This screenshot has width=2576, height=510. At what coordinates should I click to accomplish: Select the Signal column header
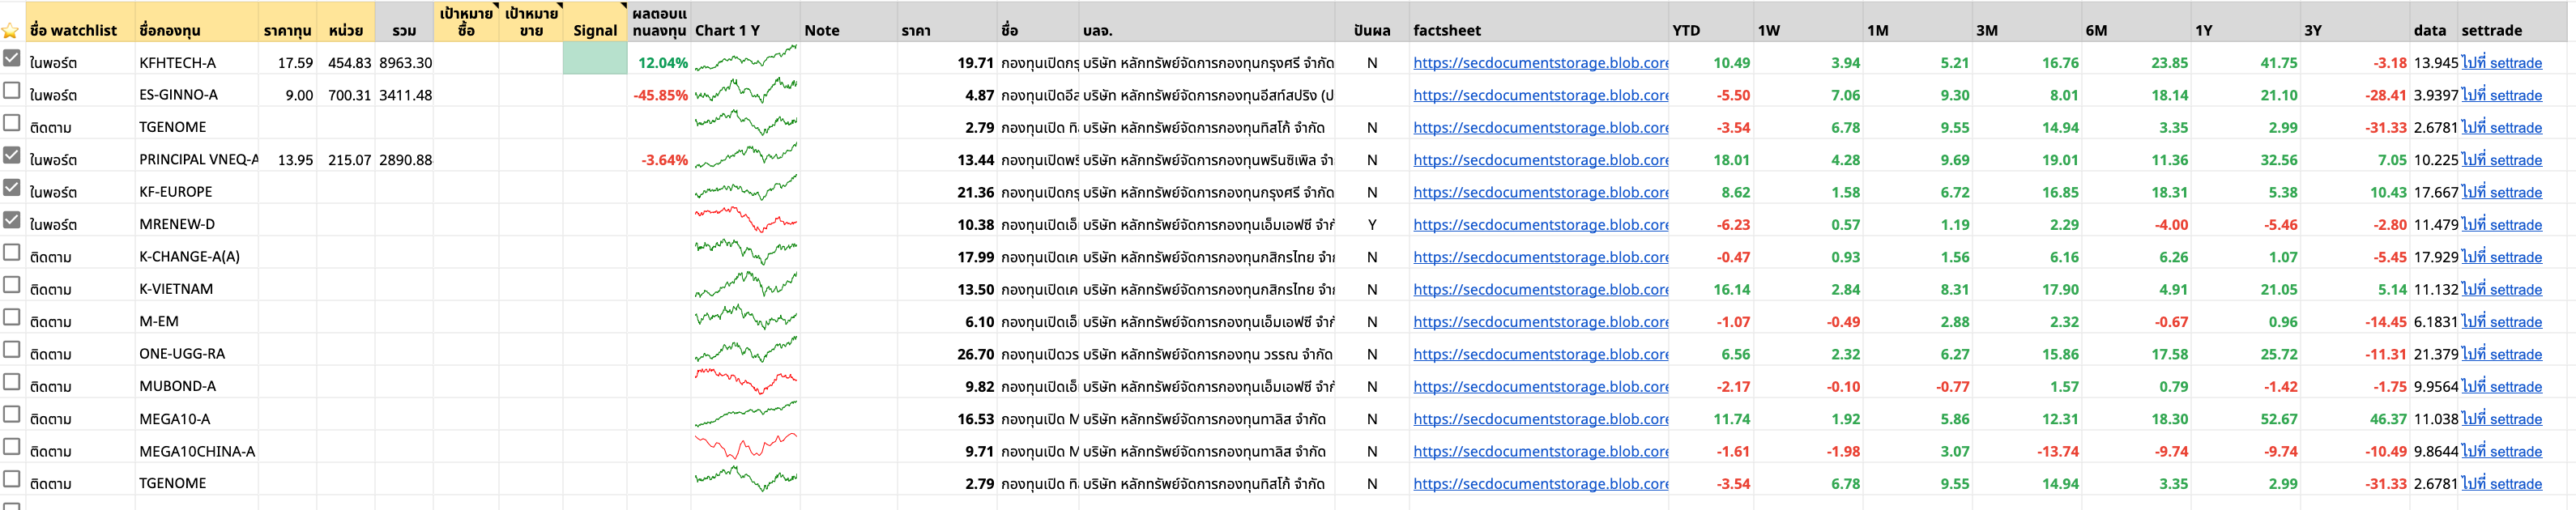595,30
